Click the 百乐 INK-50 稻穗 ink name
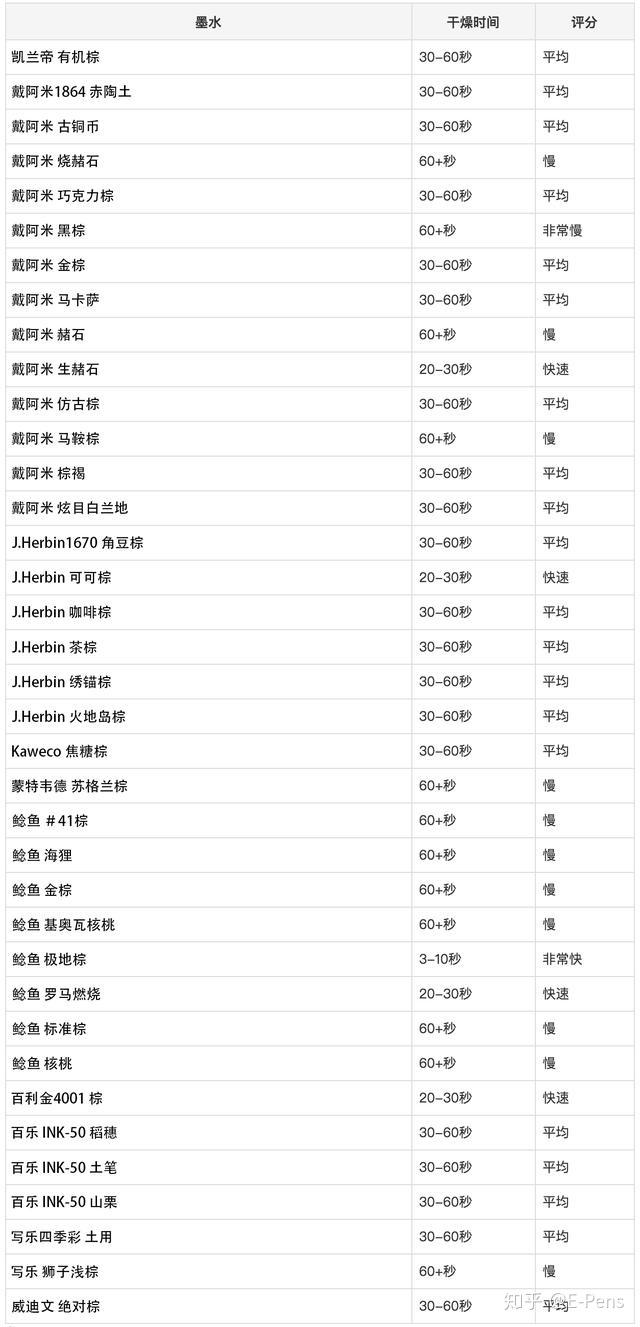The height and width of the screenshot is (1327, 640). click(x=64, y=1133)
